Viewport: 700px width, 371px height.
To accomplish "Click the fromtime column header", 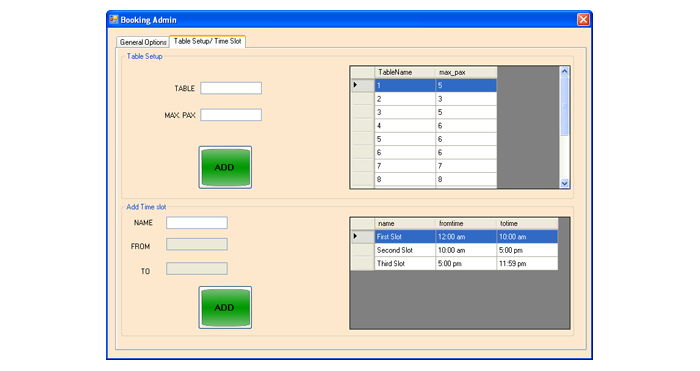I will tap(466, 223).
